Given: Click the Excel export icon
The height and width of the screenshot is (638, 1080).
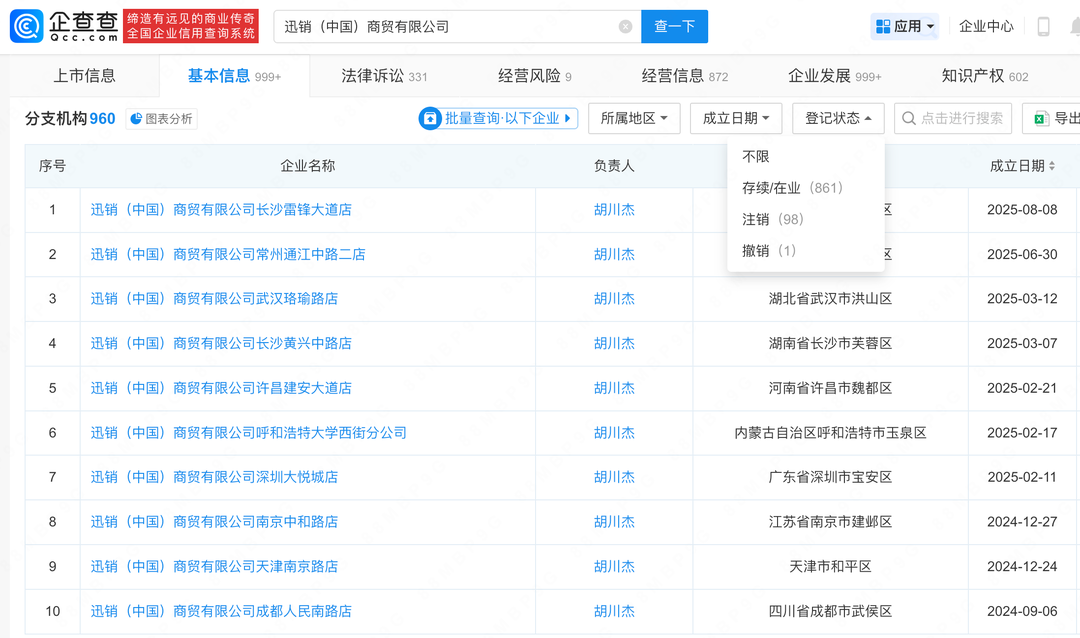Looking at the screenshot, I should click(x=1040, y=118).
